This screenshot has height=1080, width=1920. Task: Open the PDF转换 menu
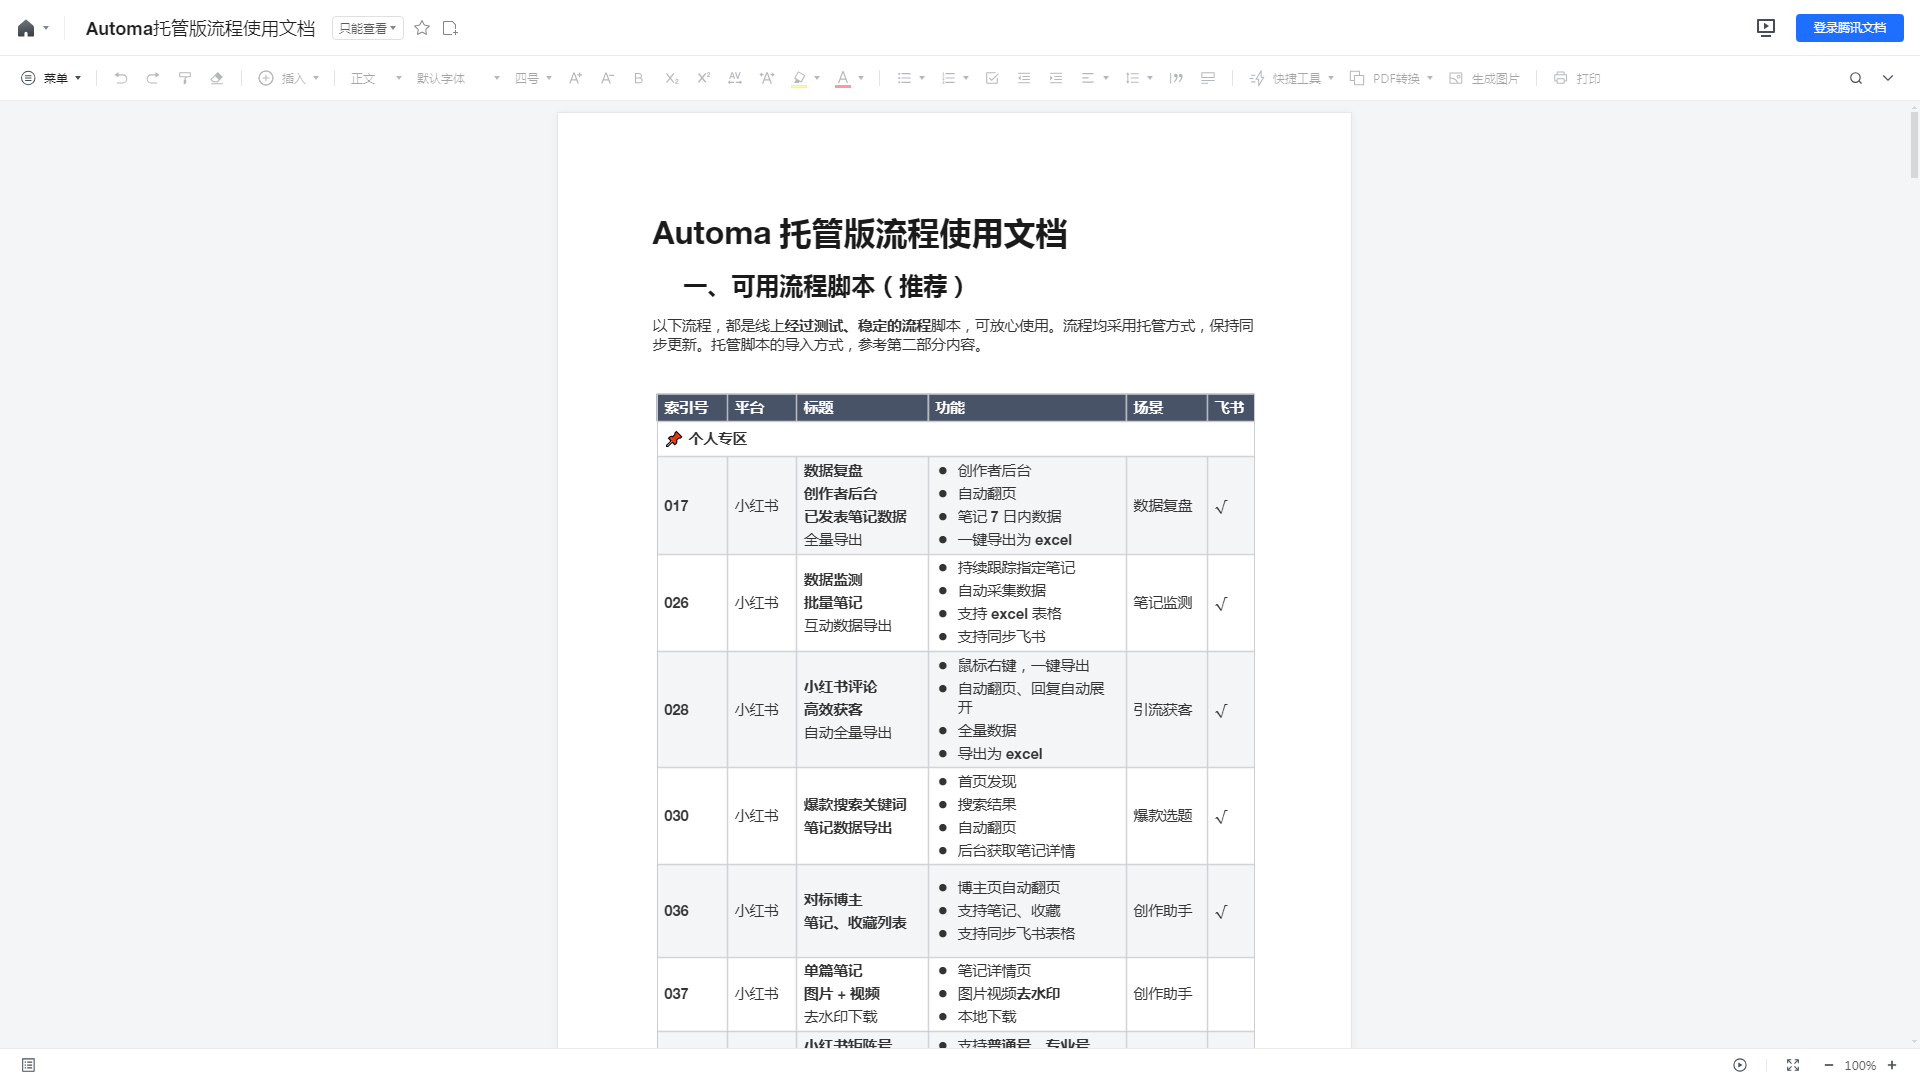tap(1391, 78)
